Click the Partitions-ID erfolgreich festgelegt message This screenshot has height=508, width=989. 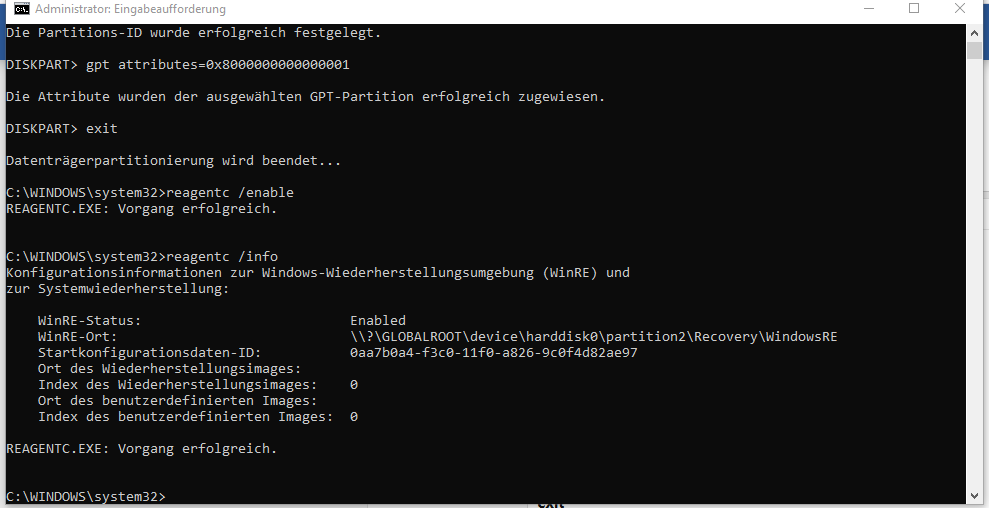(x=194, y=33)
